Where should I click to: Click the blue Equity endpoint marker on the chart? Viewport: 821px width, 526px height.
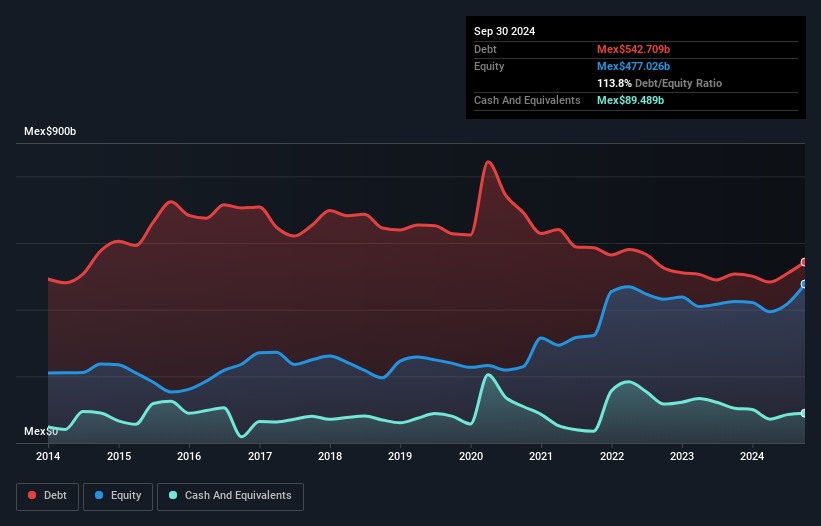coord(804,284)
